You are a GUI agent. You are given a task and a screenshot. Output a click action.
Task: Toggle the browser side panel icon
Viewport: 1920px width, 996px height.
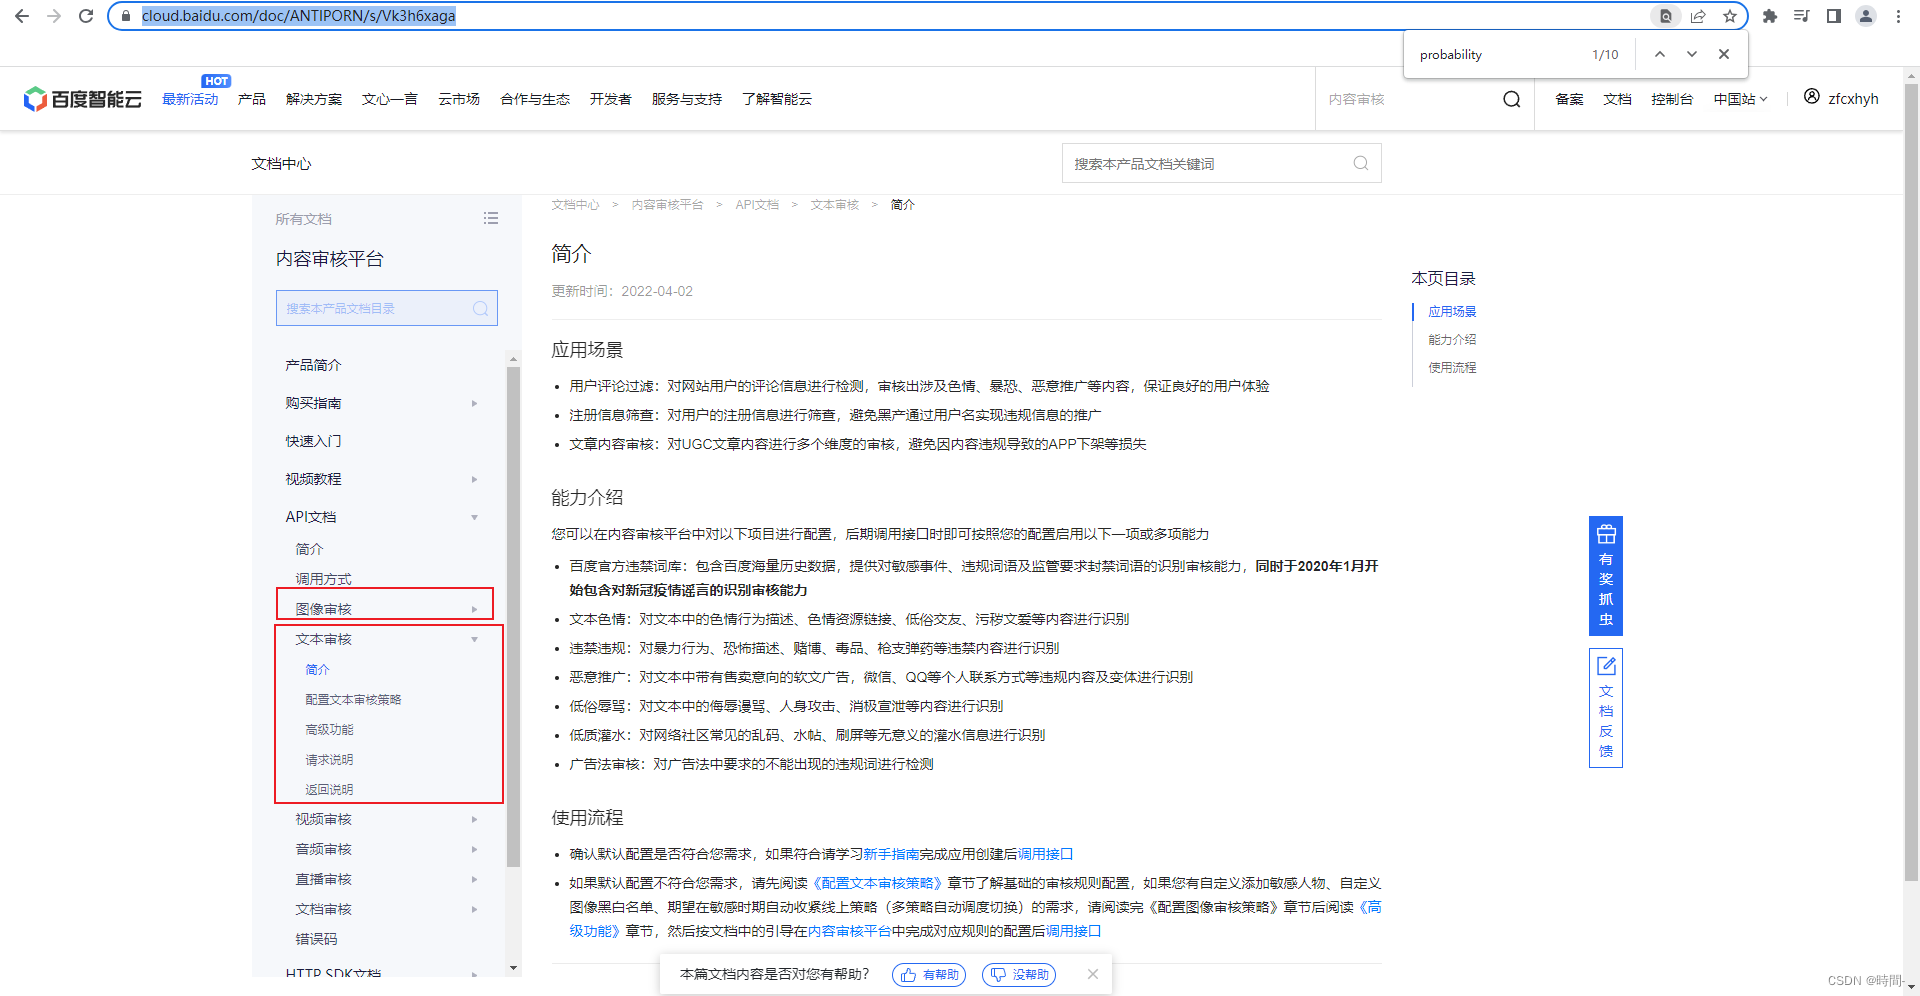point(1834,16)
